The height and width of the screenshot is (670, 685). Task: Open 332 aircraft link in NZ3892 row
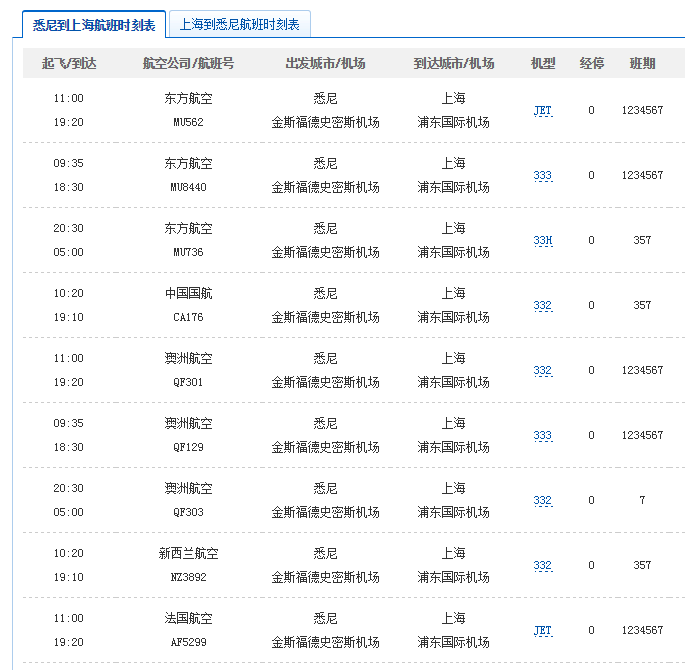[543, 566]
